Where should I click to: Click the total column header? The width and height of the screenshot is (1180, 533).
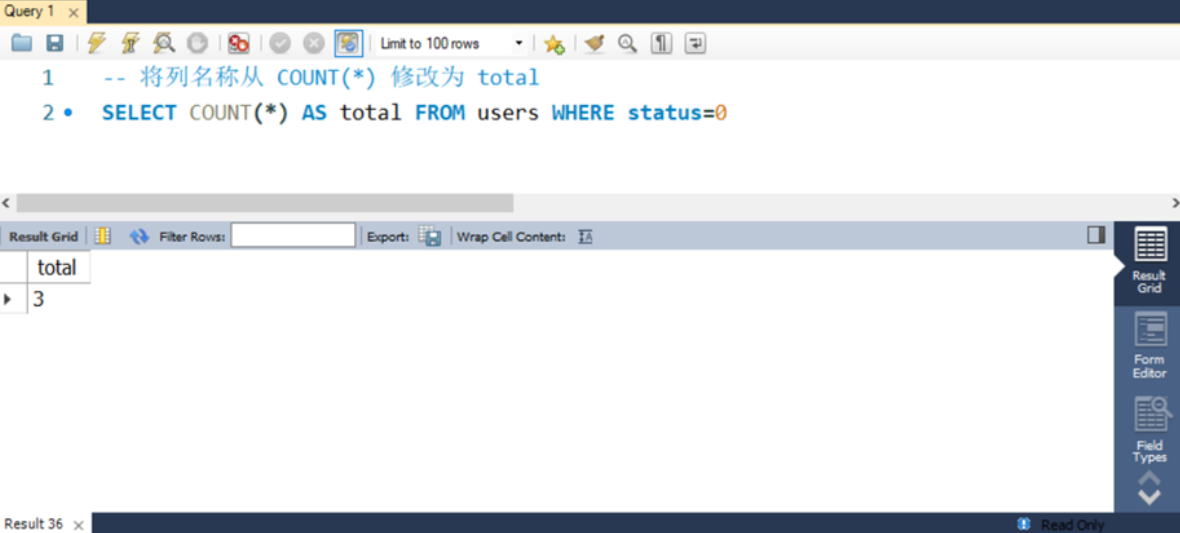pyautogui.click(x=58, y=267)
